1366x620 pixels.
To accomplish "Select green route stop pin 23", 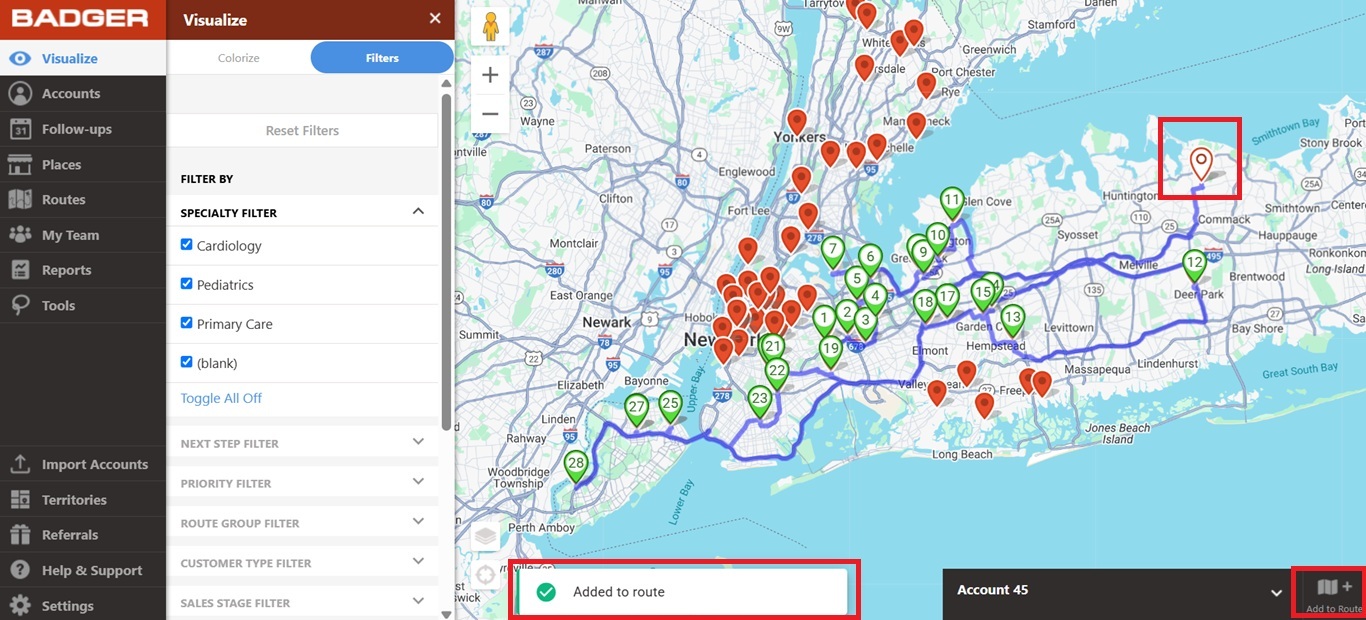I will click(759, 401).
